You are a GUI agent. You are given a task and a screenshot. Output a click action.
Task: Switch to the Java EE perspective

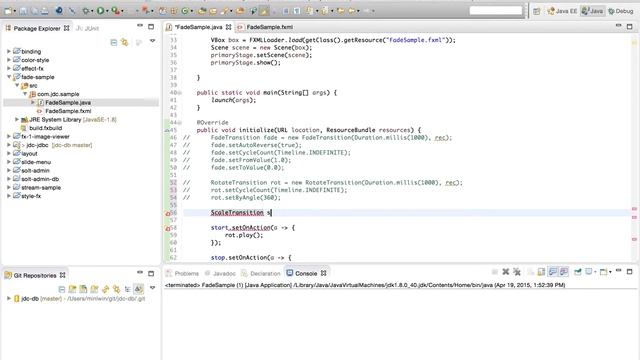tap(562, 11)
